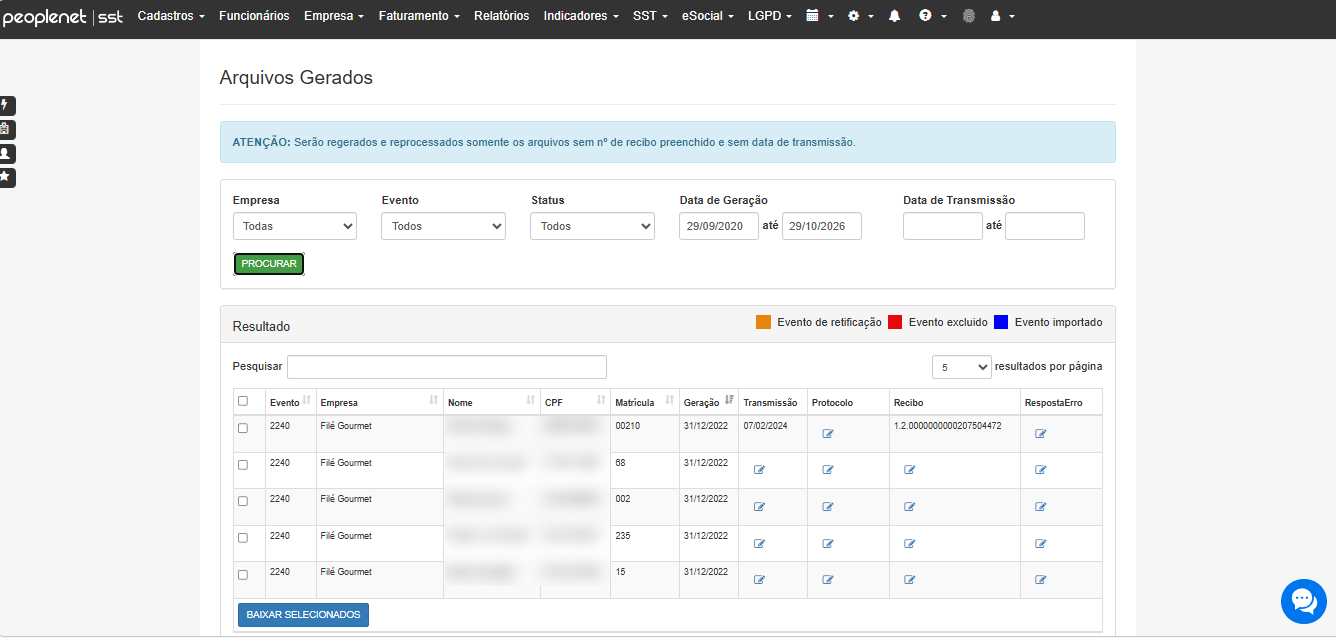Open the Status filter dropdown
Viewport: 1336px width, 639px height.
tap(593, 226)
